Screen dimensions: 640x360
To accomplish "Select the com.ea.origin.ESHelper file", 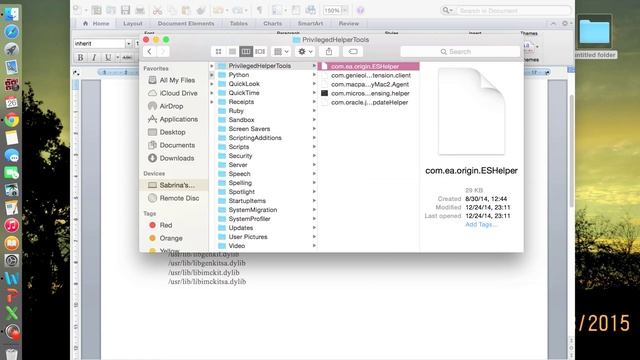I will (x=369, y=66).
